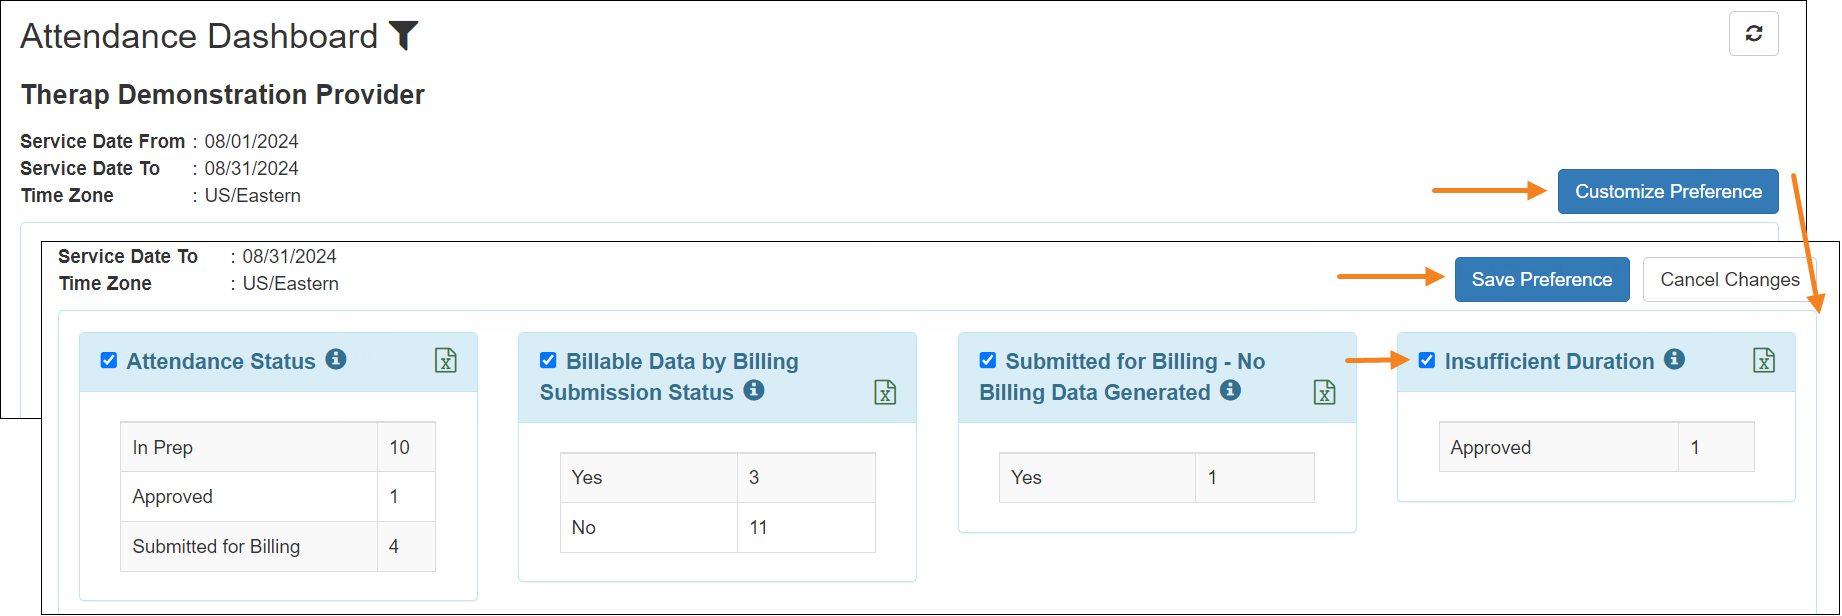Uncheck the Attendance Status checkbox
Screen dimensions: 1842x616
tap(109, 360)
